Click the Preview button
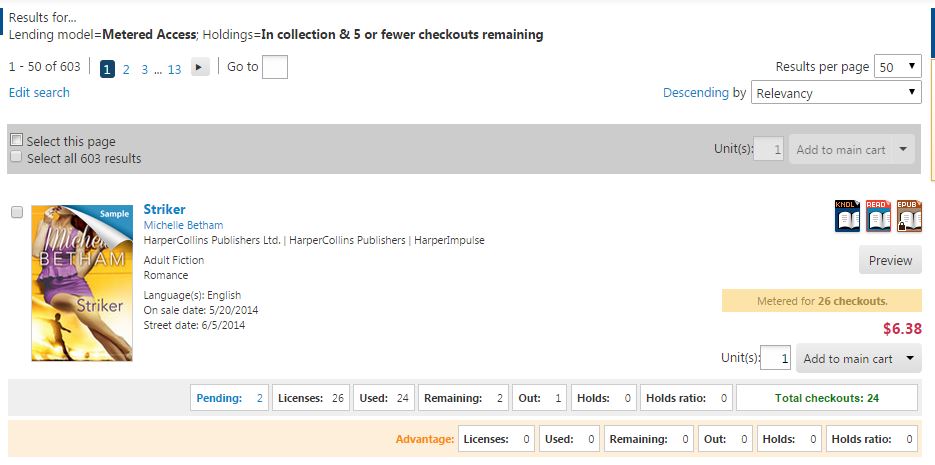Screen dimensions: 935x465 tap(890, 260)
